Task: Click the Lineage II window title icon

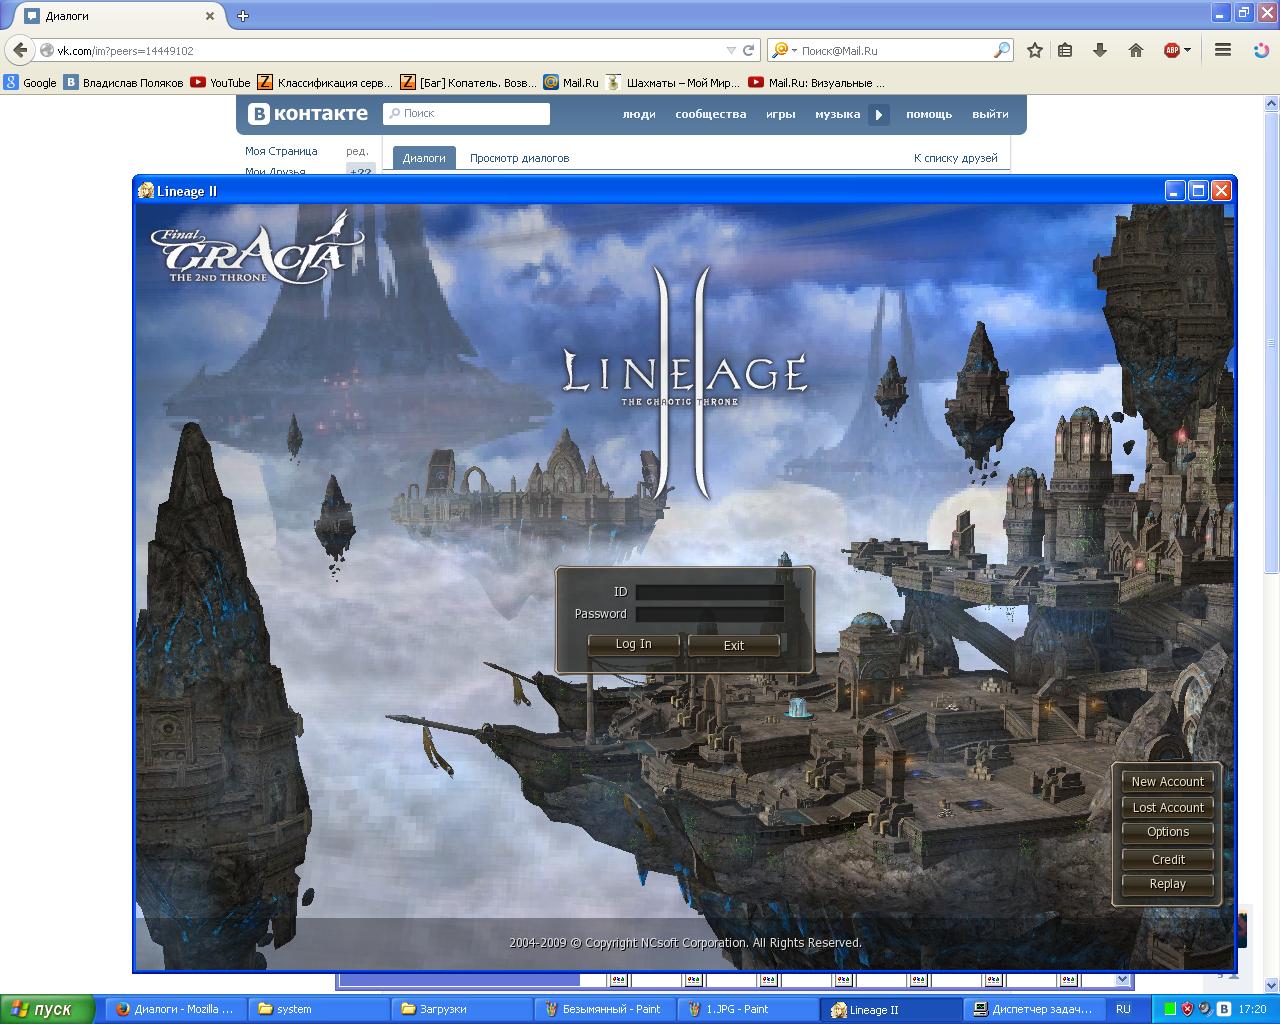Action: pos(146,191)
